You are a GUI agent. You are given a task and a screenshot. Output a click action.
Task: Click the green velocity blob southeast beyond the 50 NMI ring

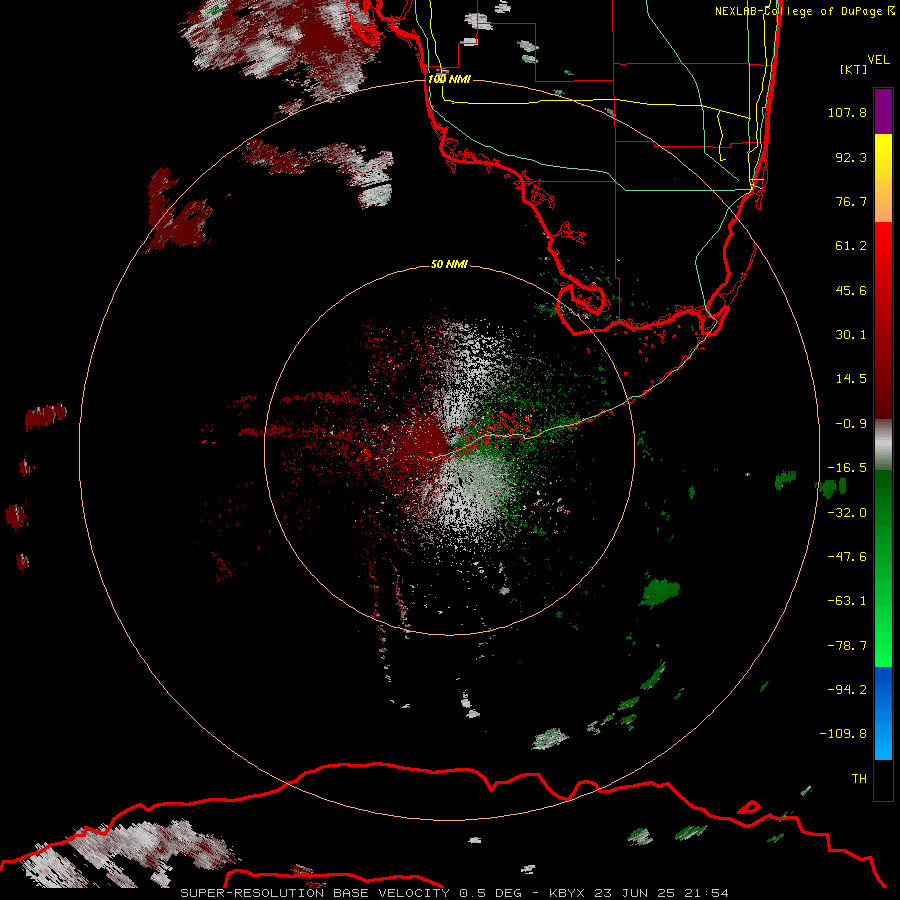pos(660,592)
